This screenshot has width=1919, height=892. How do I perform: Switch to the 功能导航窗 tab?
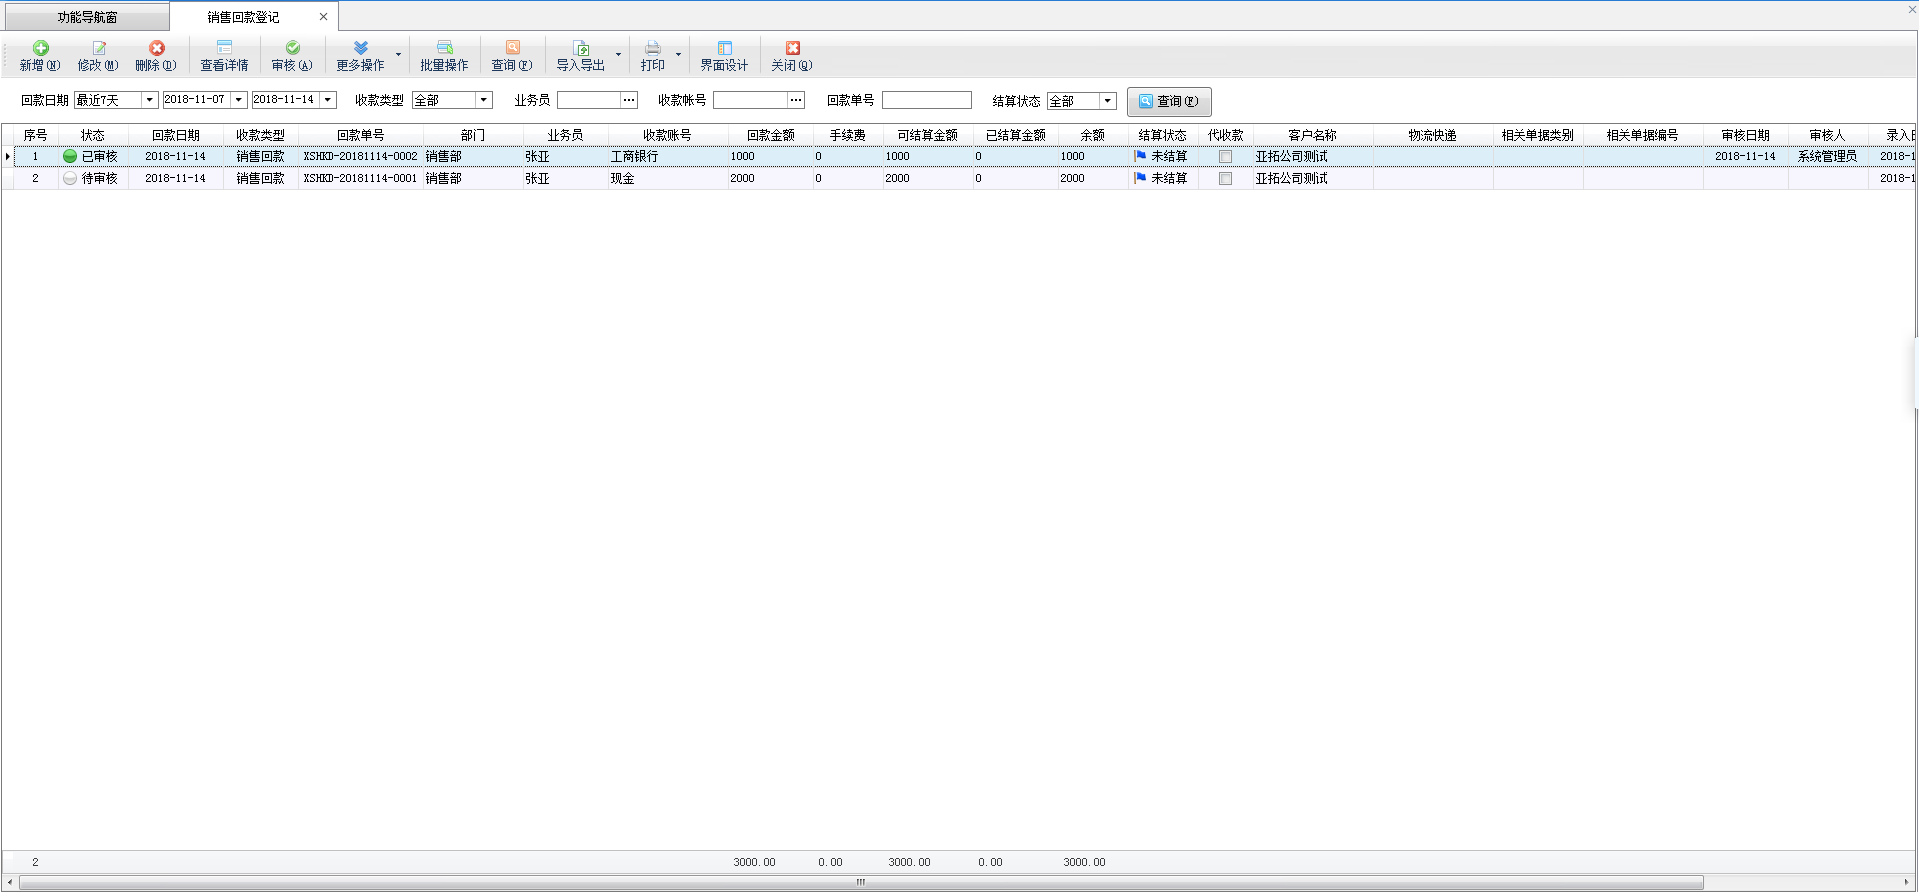(87, 17)
